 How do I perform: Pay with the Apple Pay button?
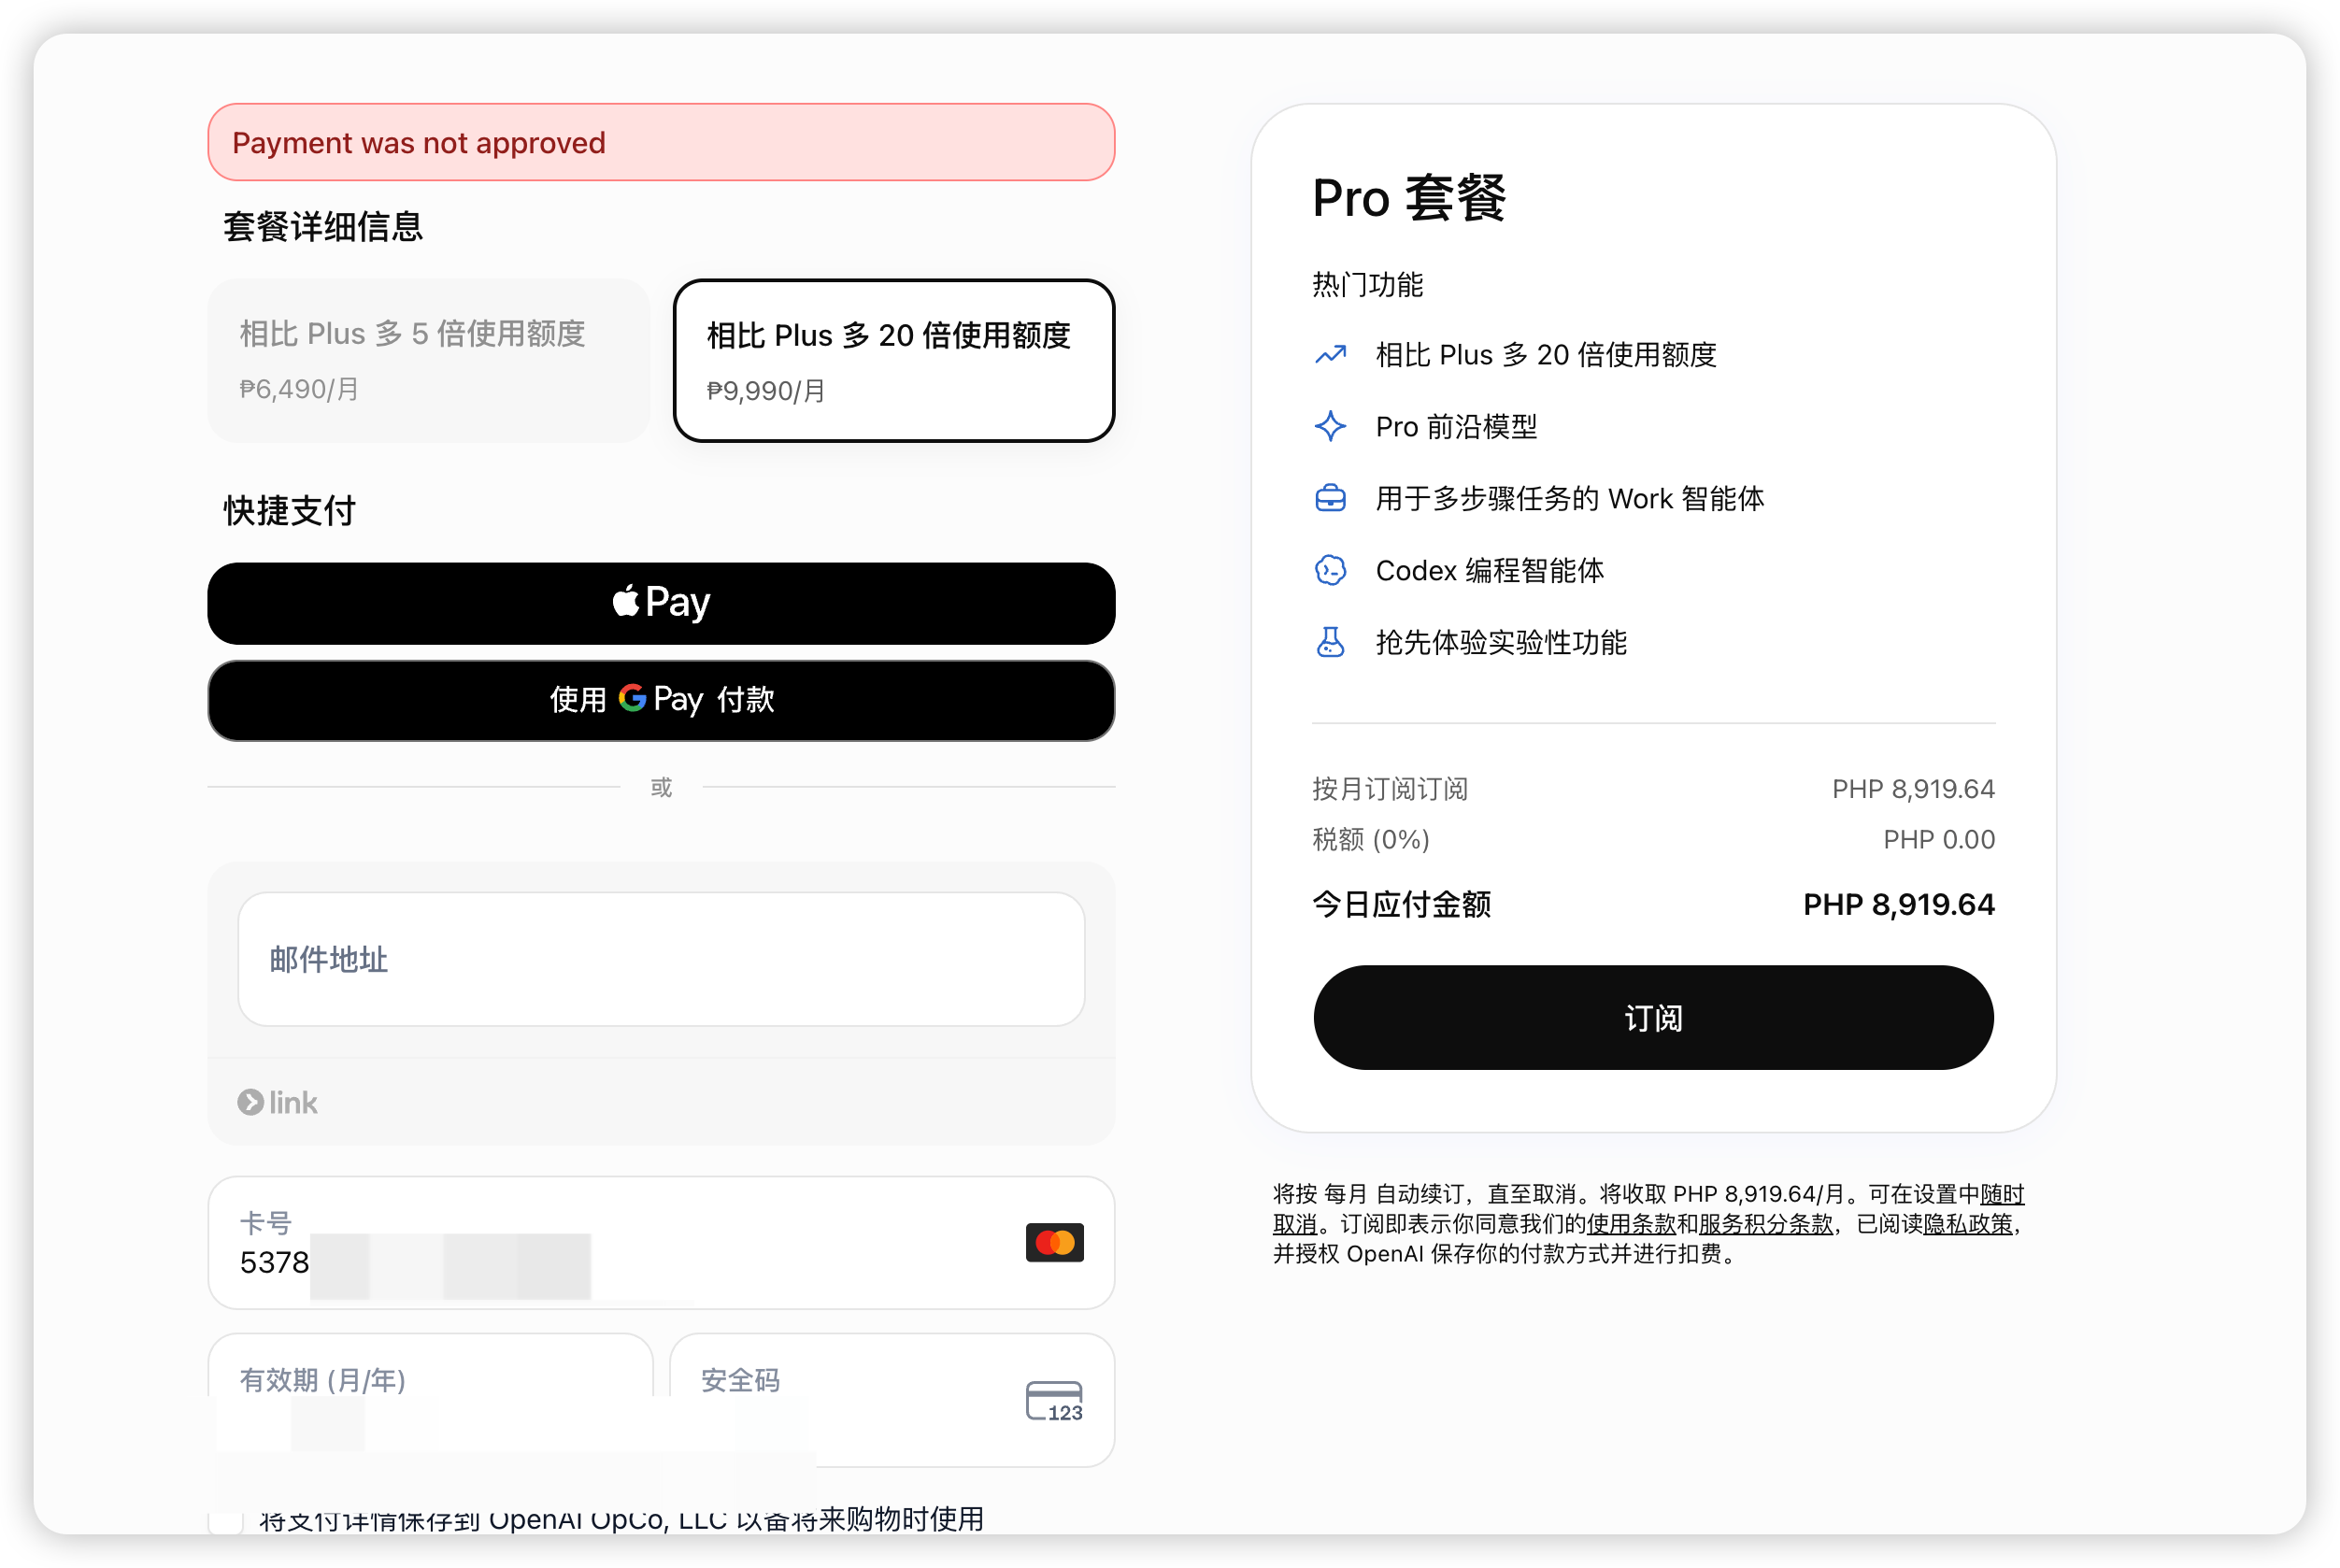[x=661, y=603]
